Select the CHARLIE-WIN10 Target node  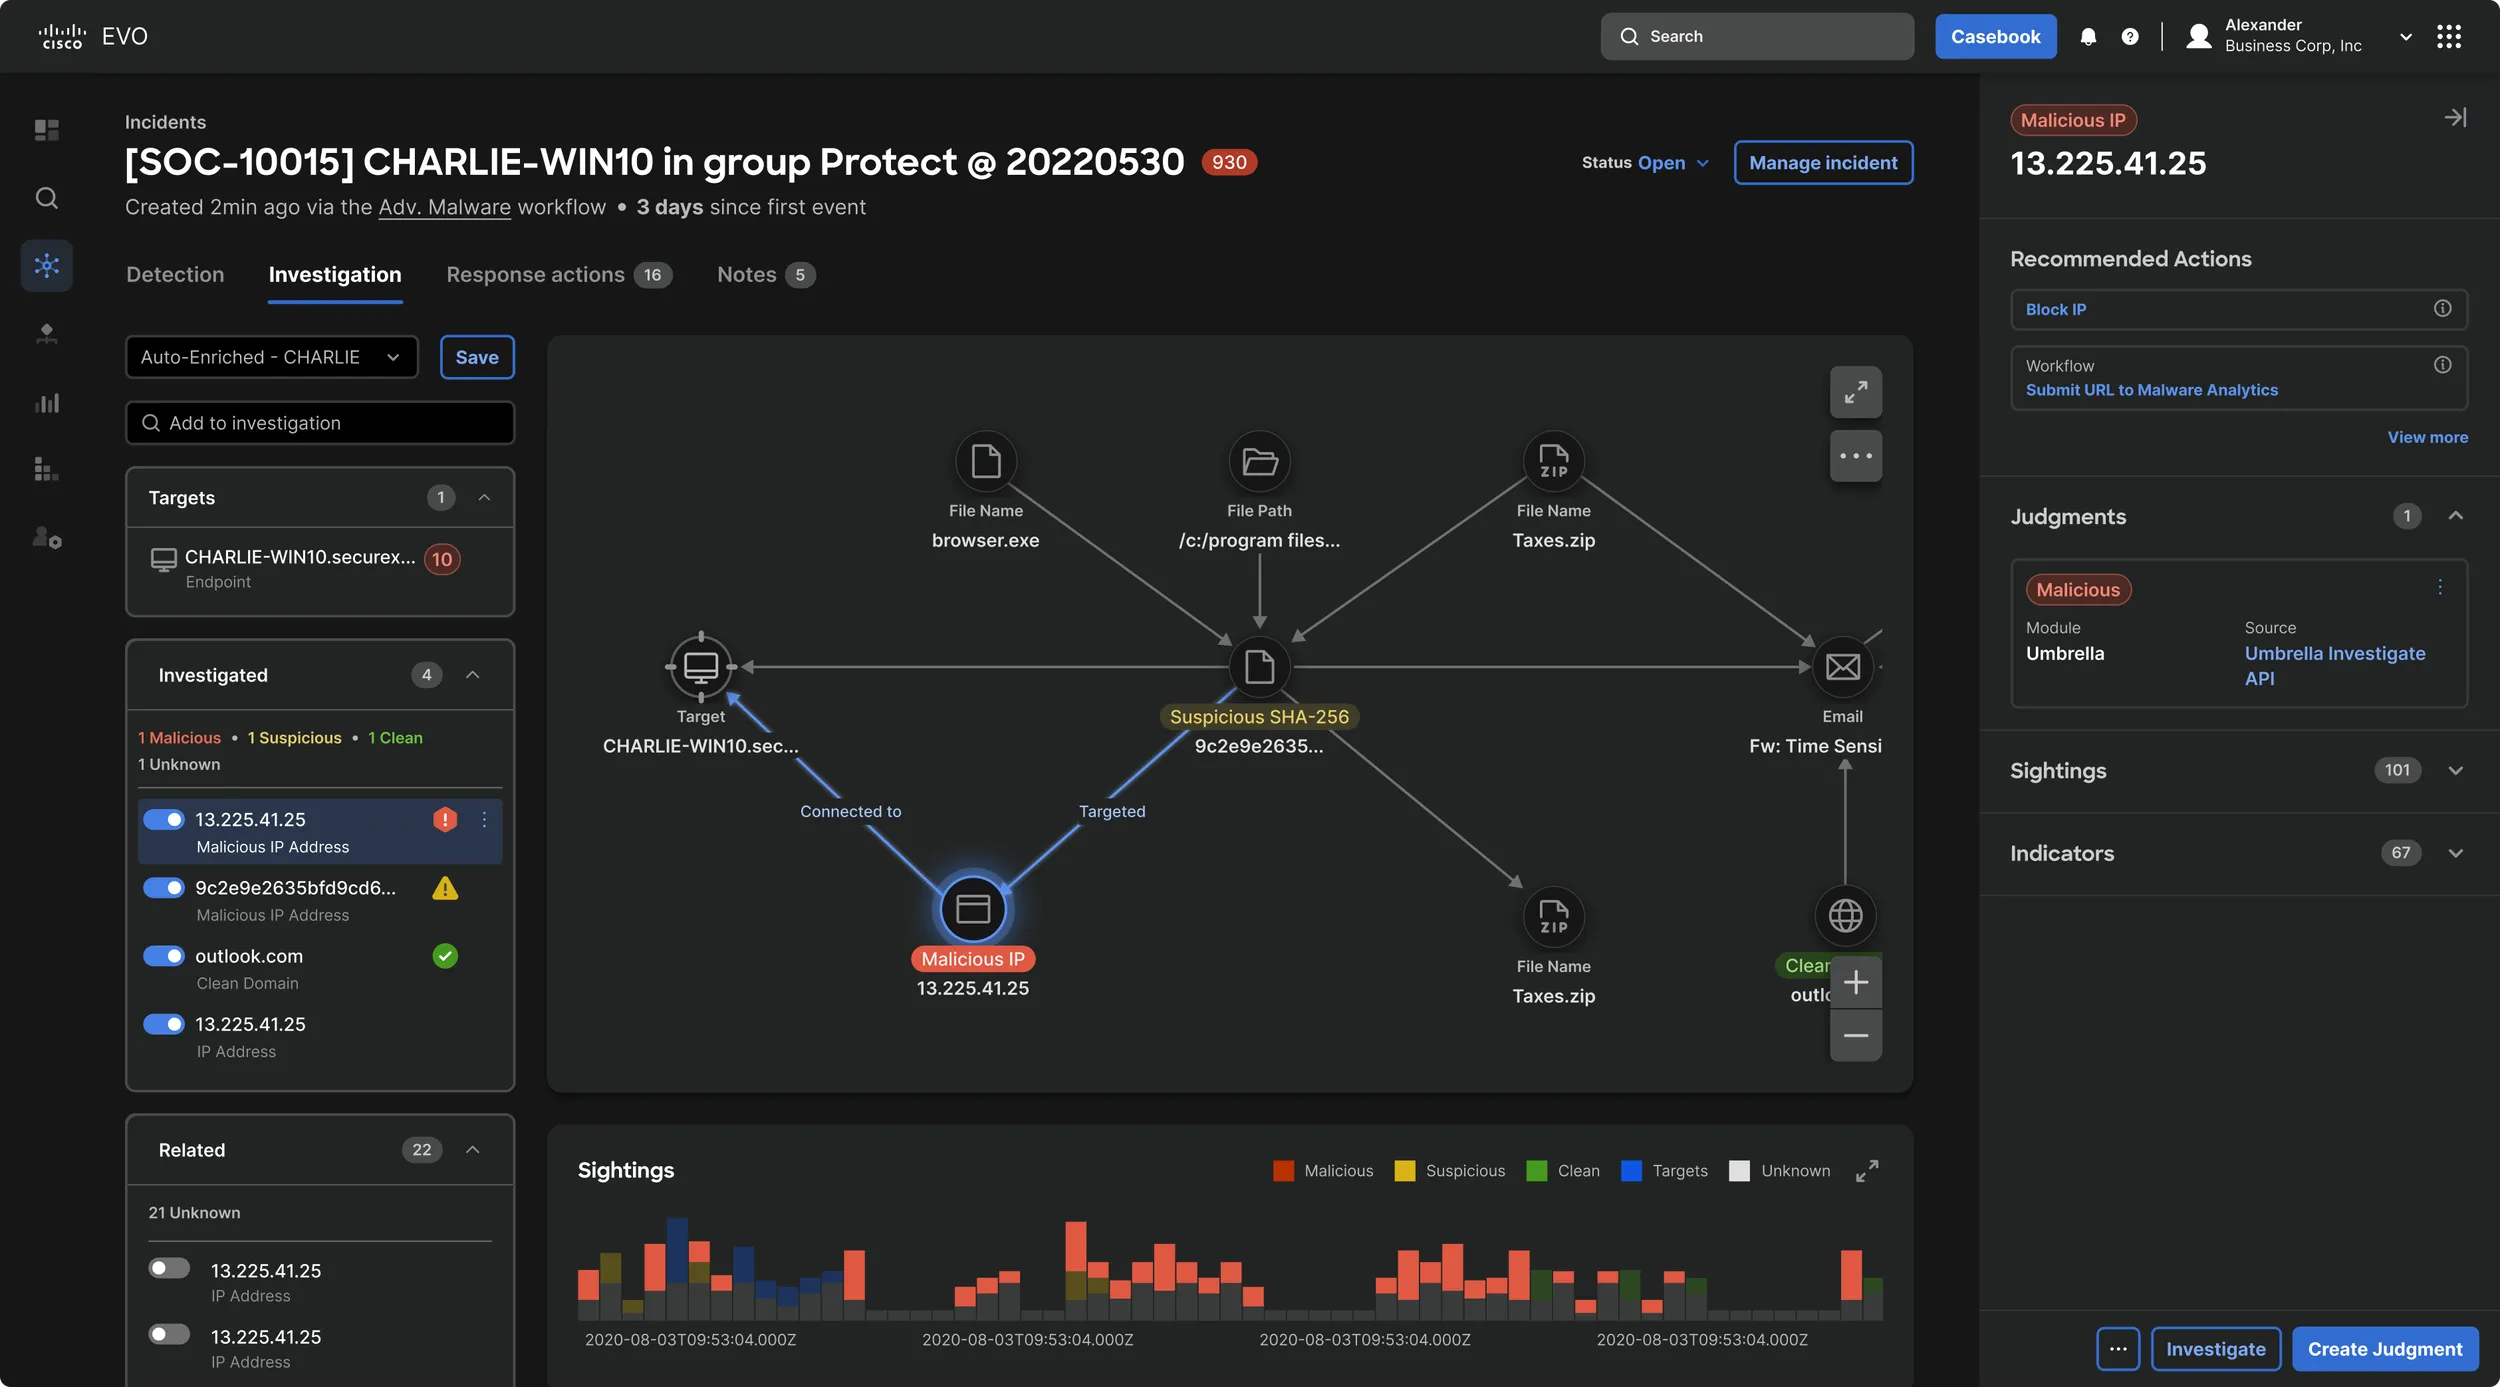point(701,667)
